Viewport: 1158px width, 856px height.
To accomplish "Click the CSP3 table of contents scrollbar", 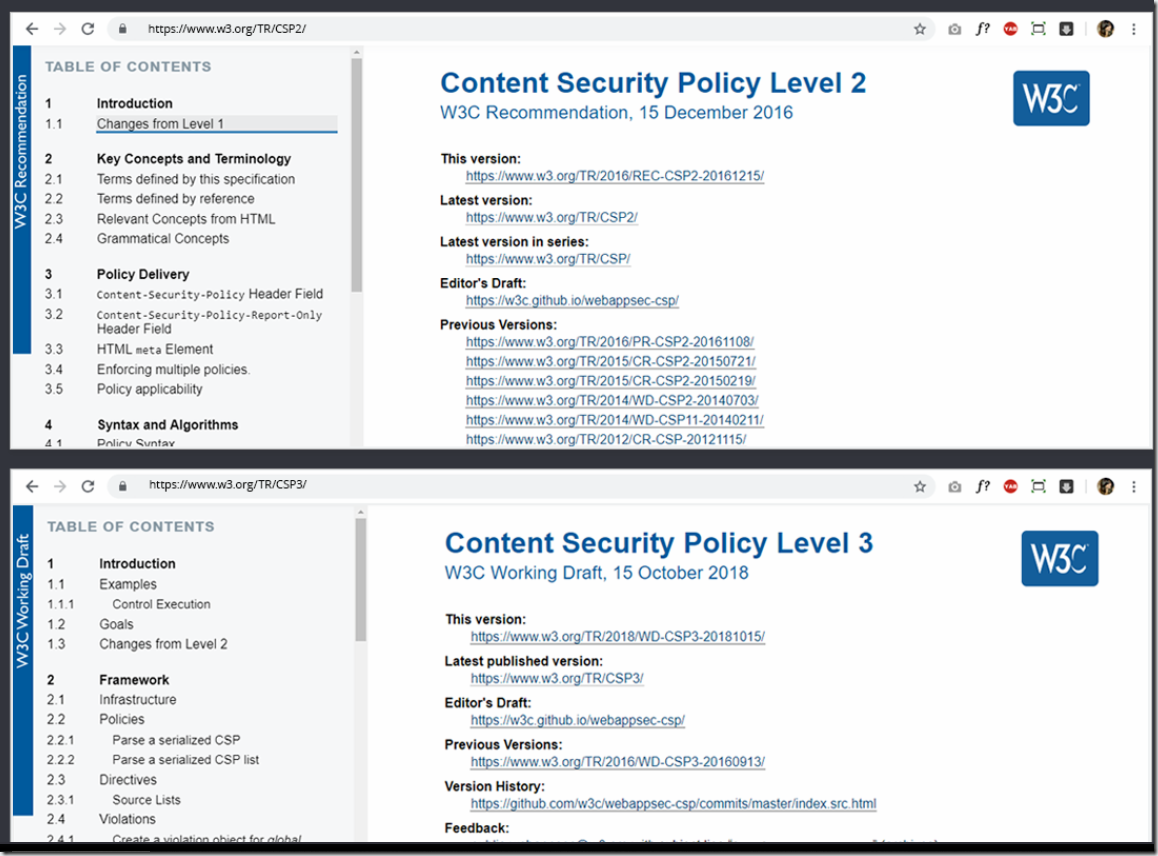I will (360, 580).
